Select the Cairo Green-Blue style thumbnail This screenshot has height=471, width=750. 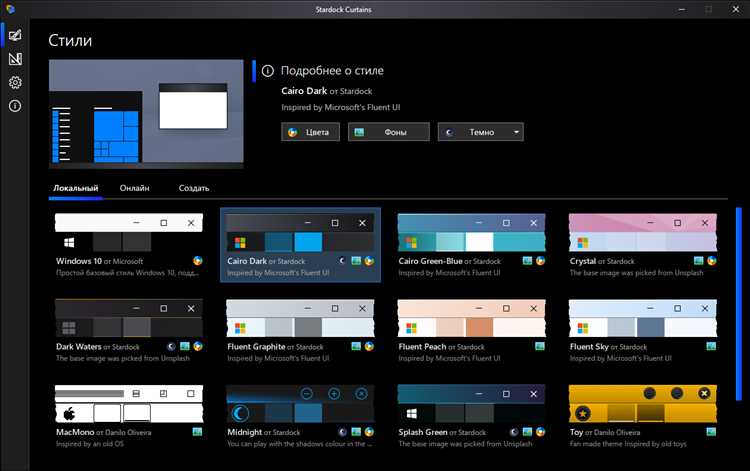[471, 232]
